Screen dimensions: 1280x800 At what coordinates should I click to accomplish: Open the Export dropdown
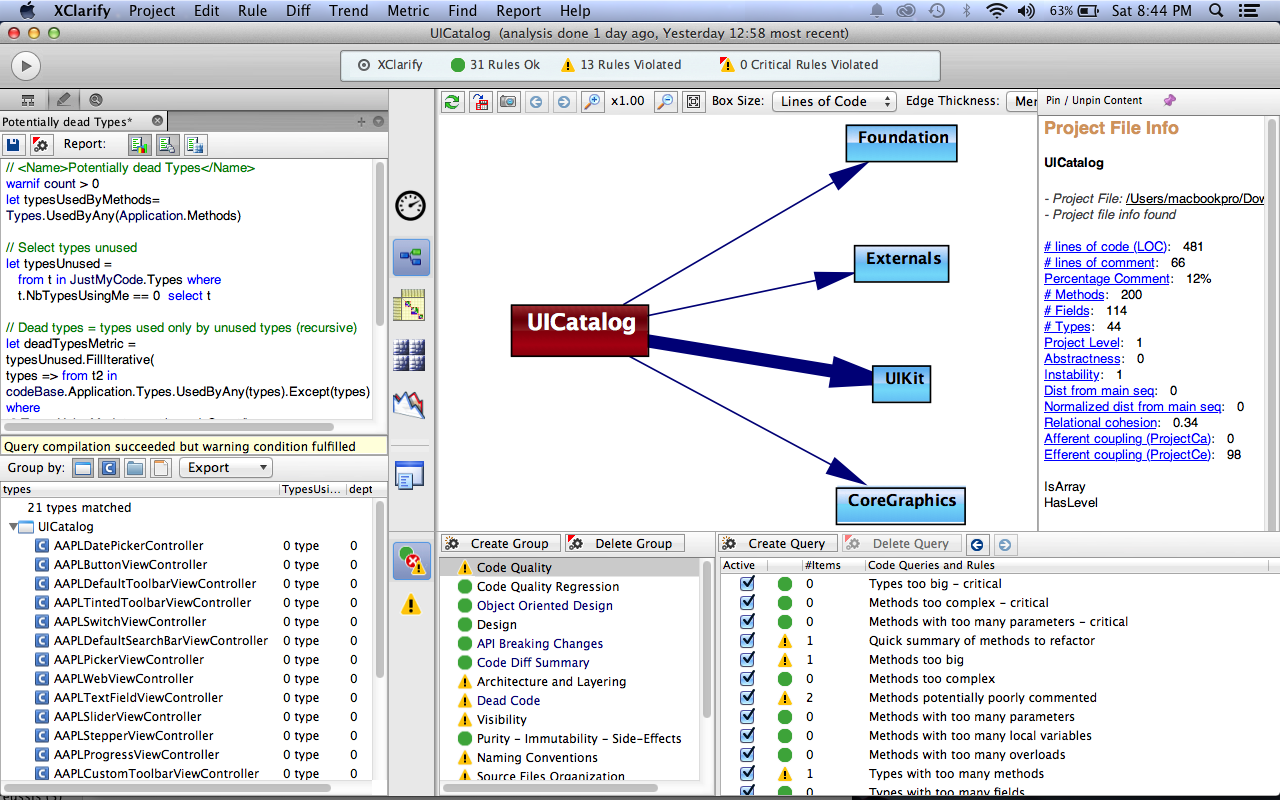click(226, 468)
